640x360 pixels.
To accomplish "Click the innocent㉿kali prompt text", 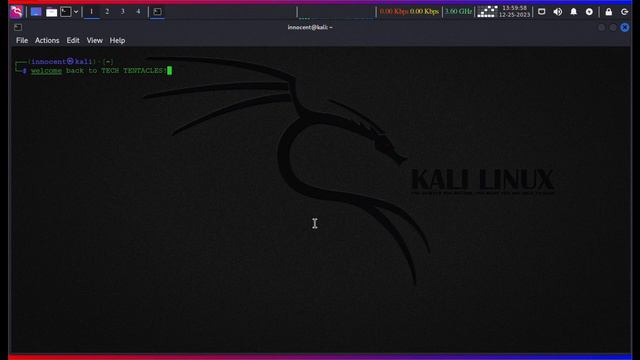I will pyautogui.click(x=62, y=62).
